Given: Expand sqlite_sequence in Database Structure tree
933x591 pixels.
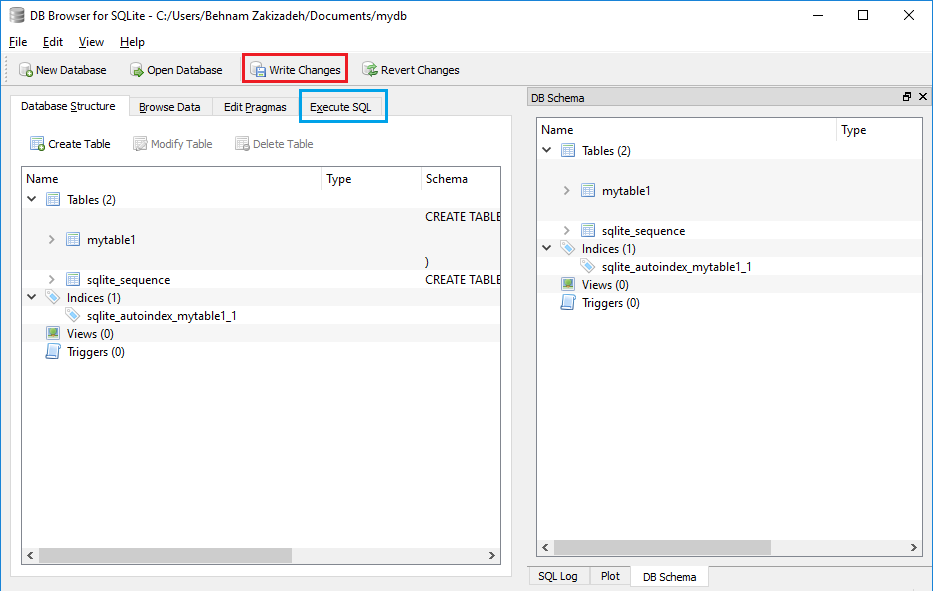Looking at the screenshot, I should pos(52,280).
